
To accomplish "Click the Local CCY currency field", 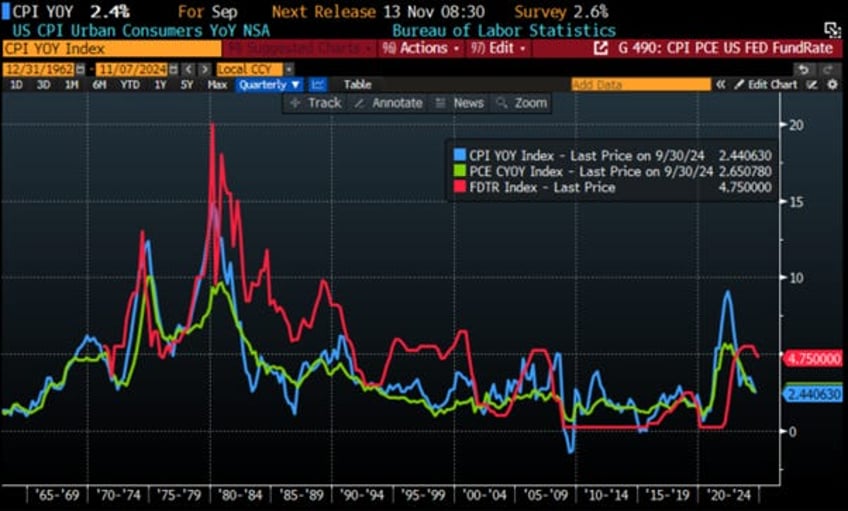I will point(249,69).
